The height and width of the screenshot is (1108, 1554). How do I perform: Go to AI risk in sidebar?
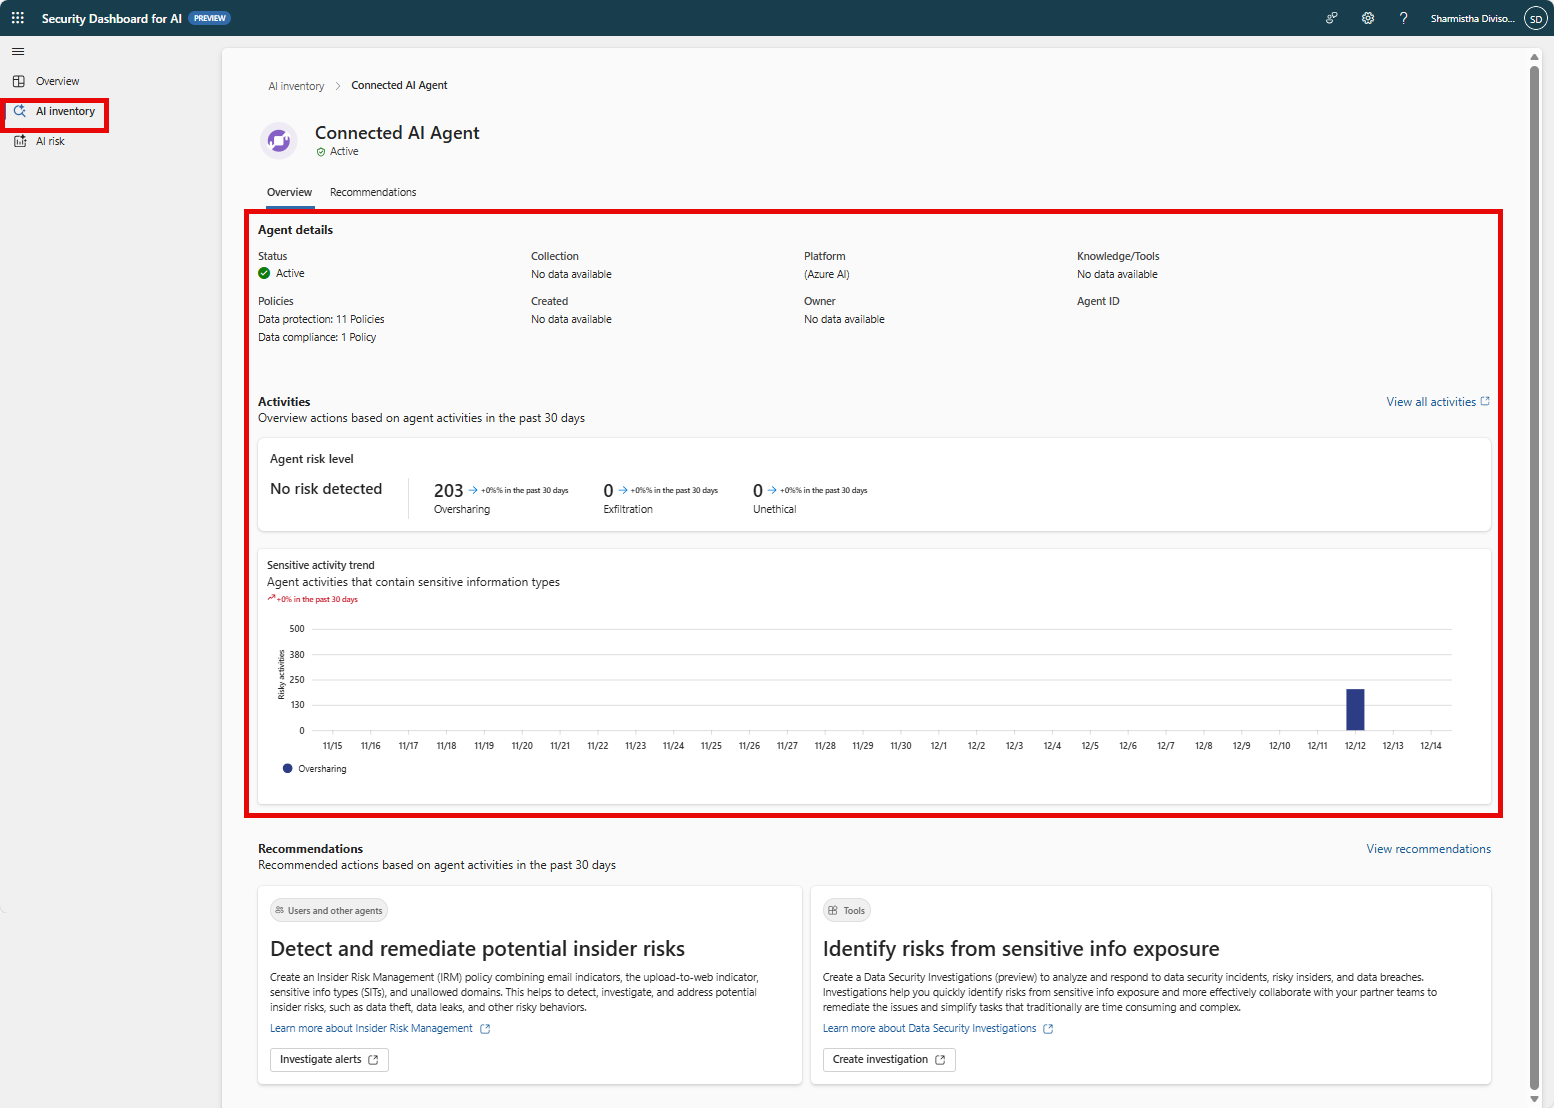click(x=50, y=142)
